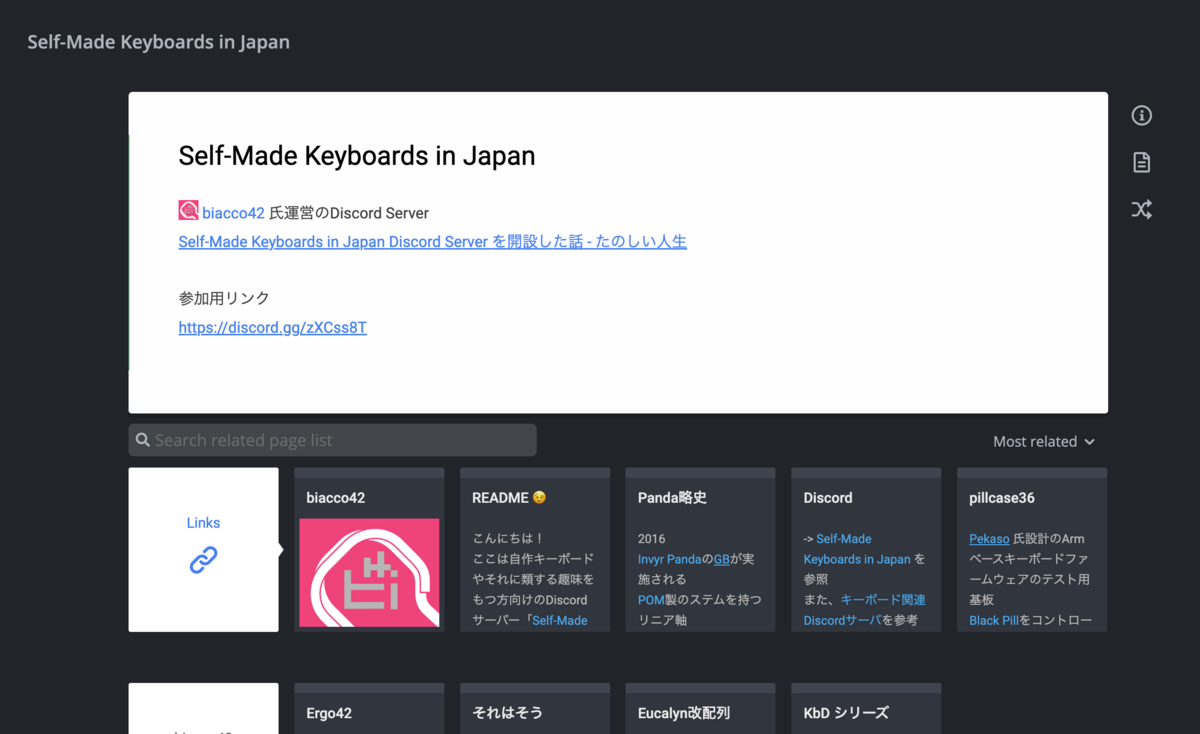Open the Ergo42 page card
Image resolution: width=1200 pixels, height=734 pixels.
point(369,709)
